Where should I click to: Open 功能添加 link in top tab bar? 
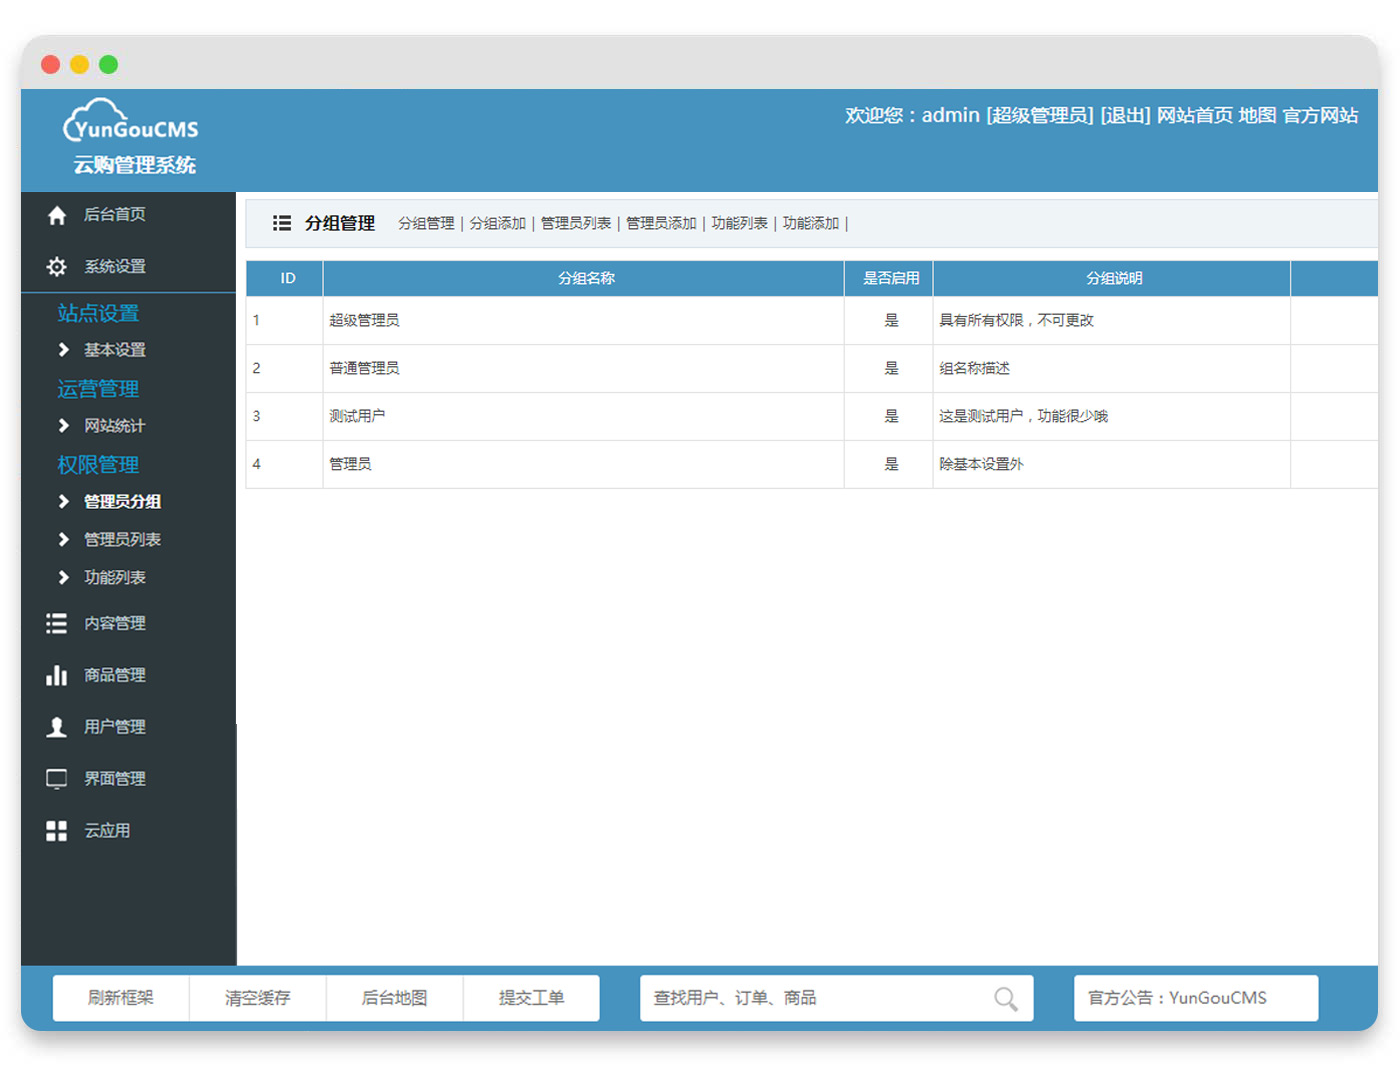tap(810, 224)
